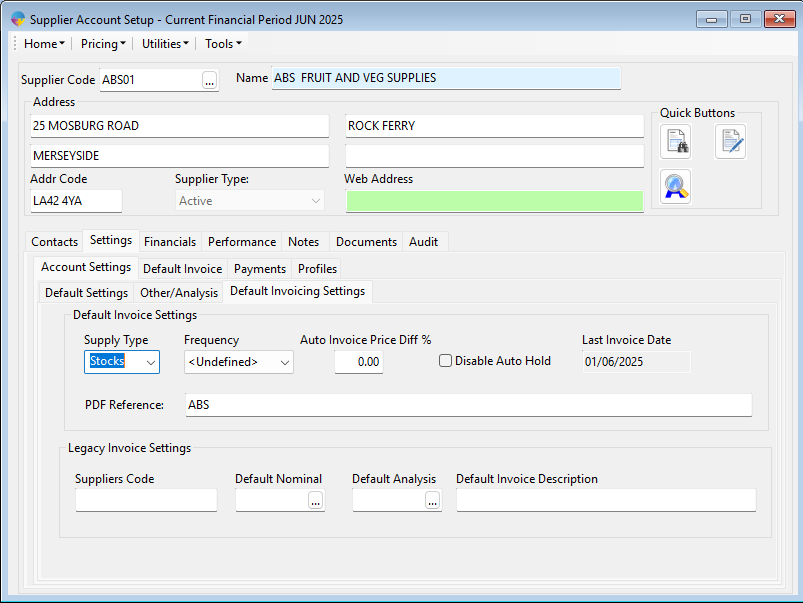Open the Default Analysis lookup ellipsis button
Viewport: 803px width, 603px height.
coord(433,501)
